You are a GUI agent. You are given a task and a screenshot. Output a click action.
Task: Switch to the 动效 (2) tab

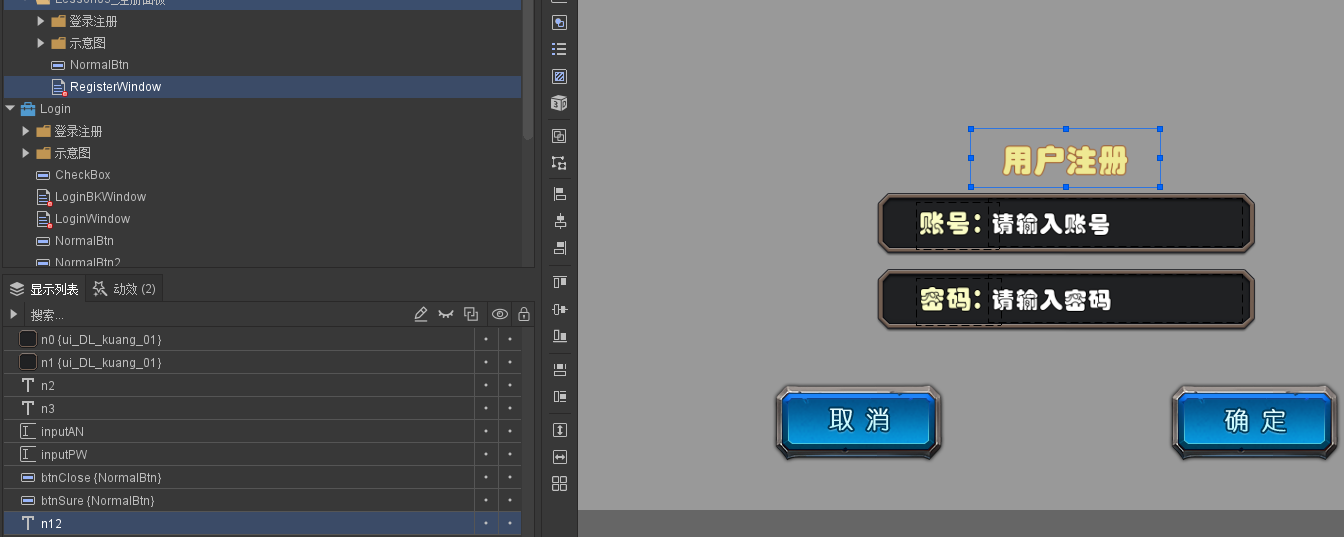point(125,289)
